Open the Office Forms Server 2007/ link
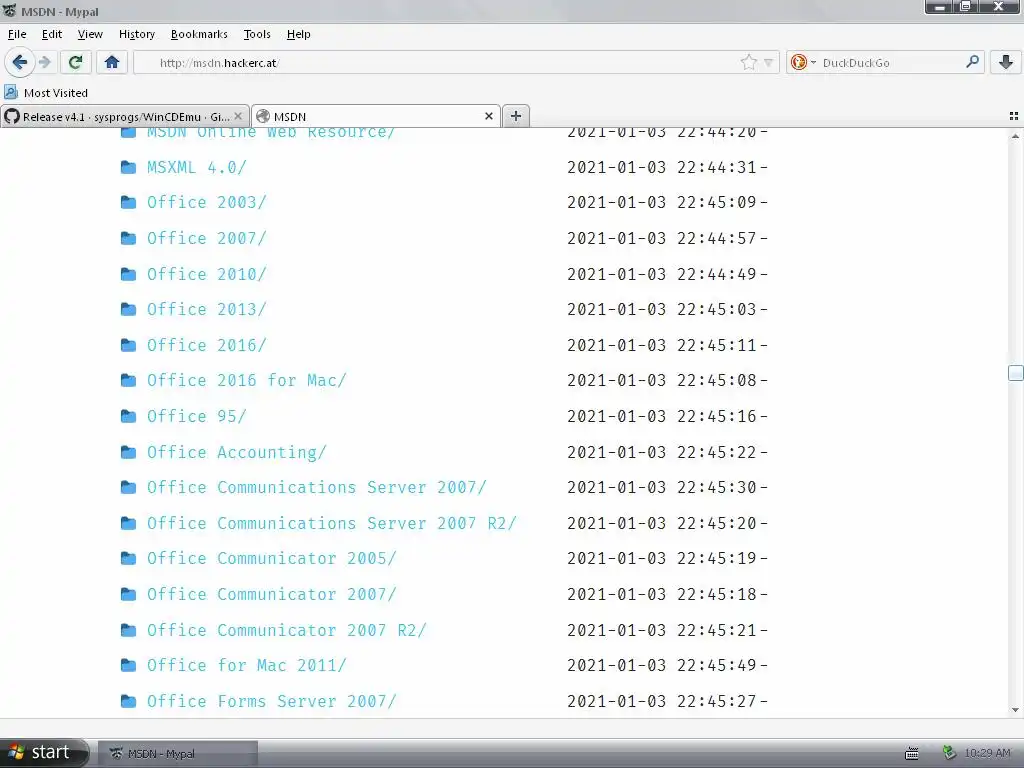 [271, 701]
